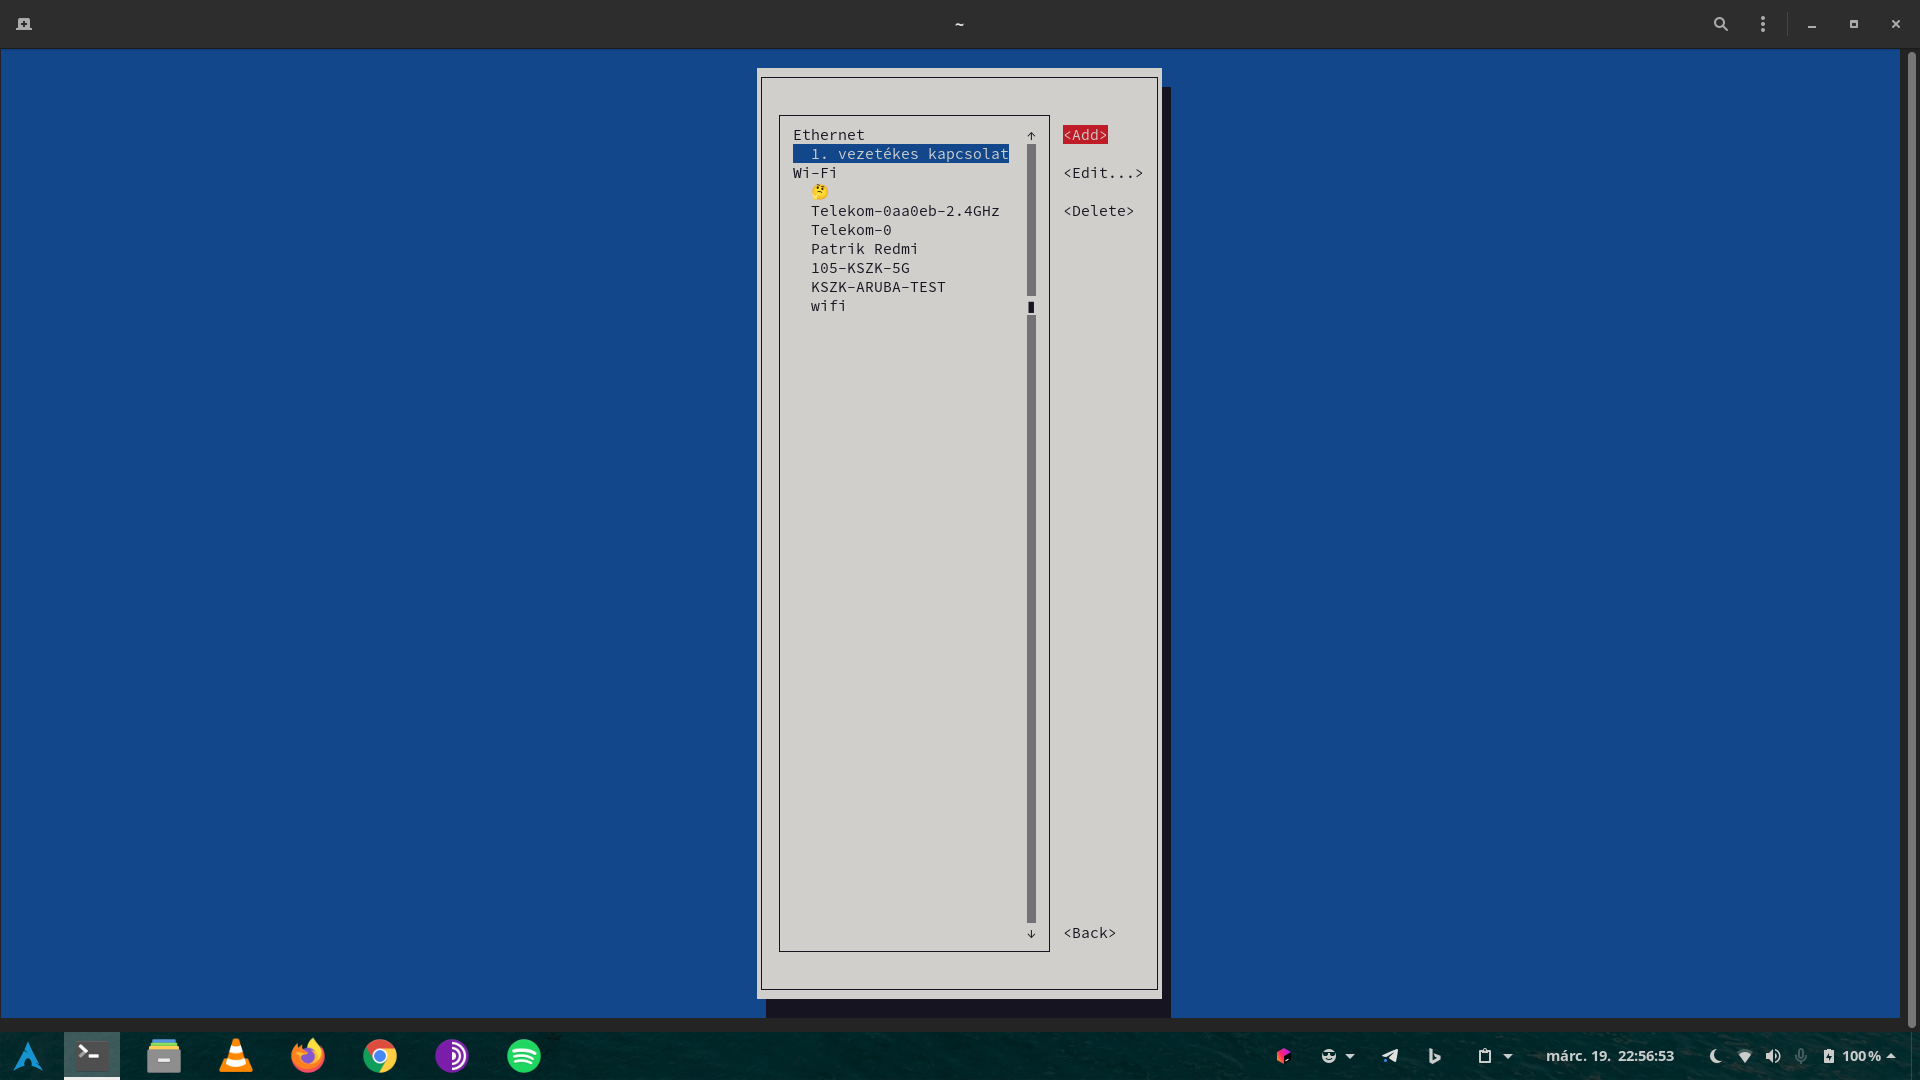Select the thinking-face emoji Wi-Fi entry
The width and height of the screenshot is (1920, 1080).
[820, 192]
